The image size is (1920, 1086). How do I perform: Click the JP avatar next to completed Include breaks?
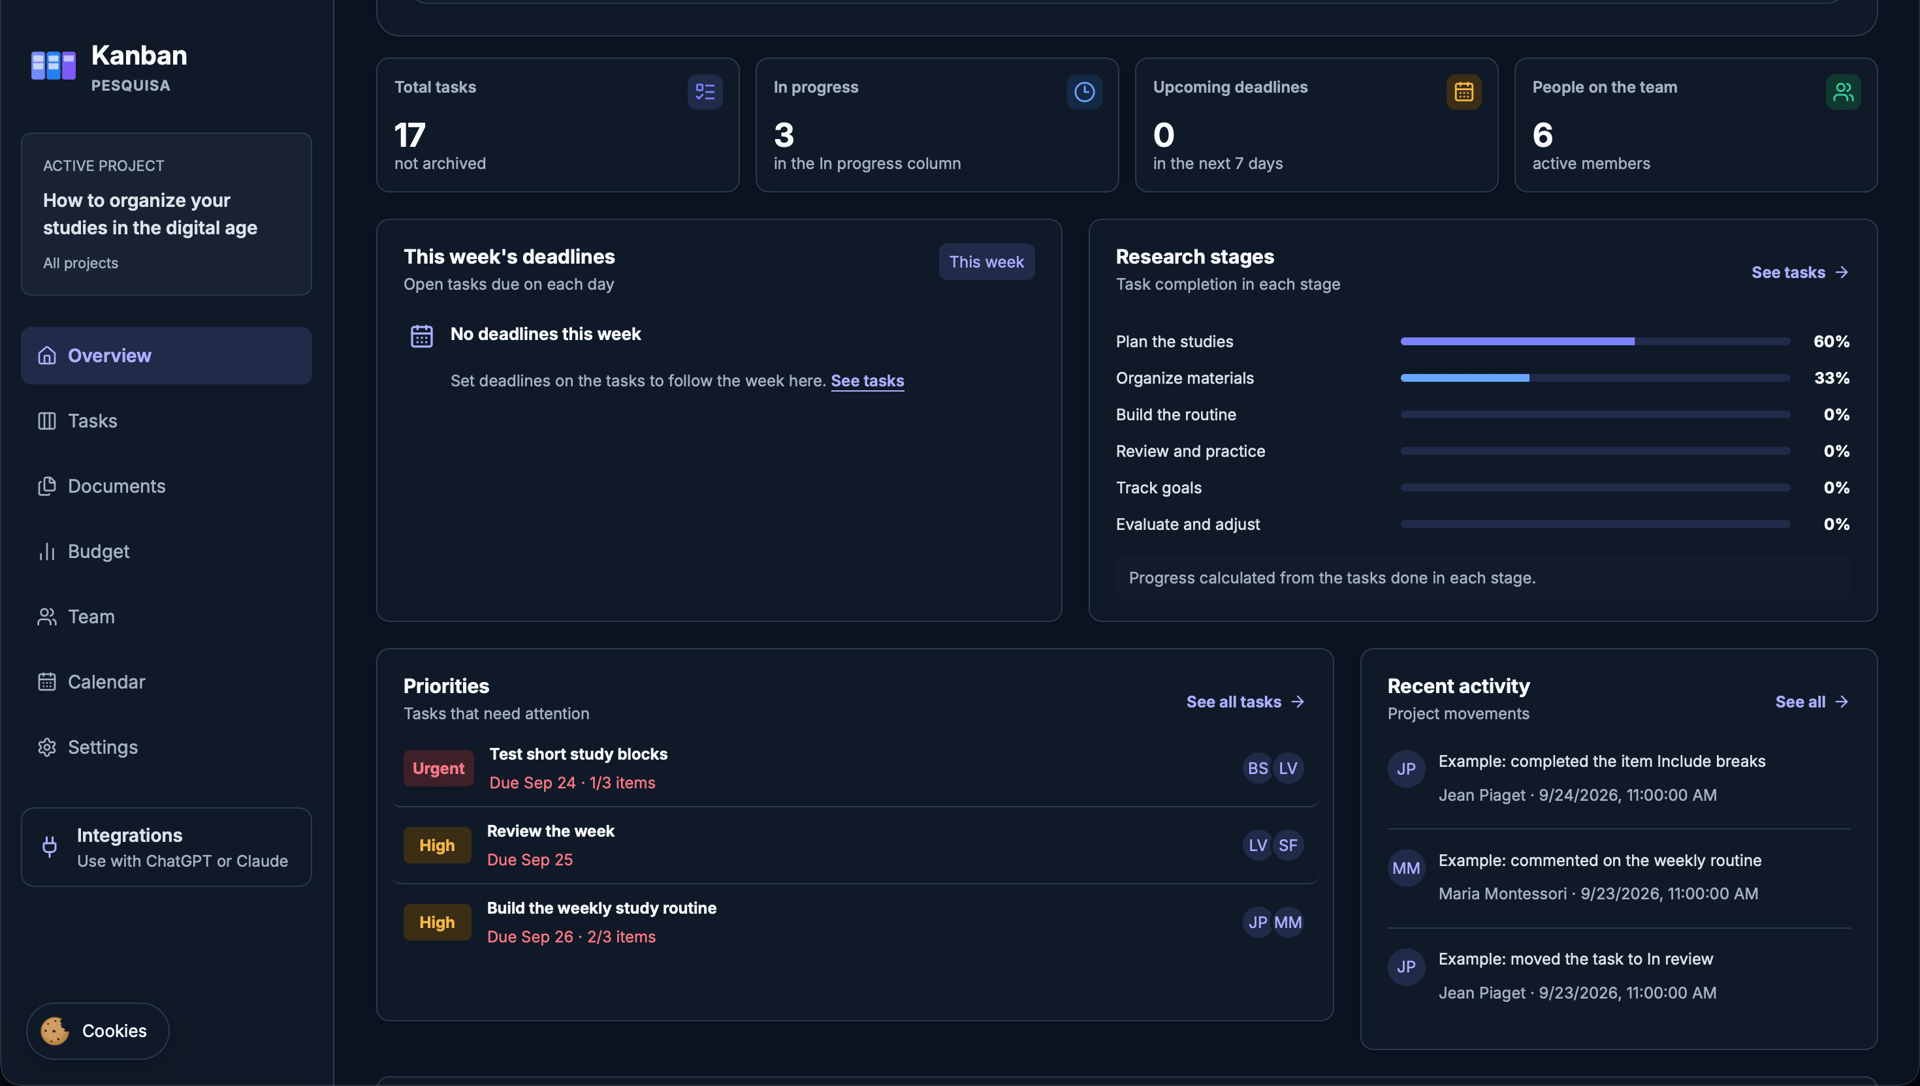1406,769
